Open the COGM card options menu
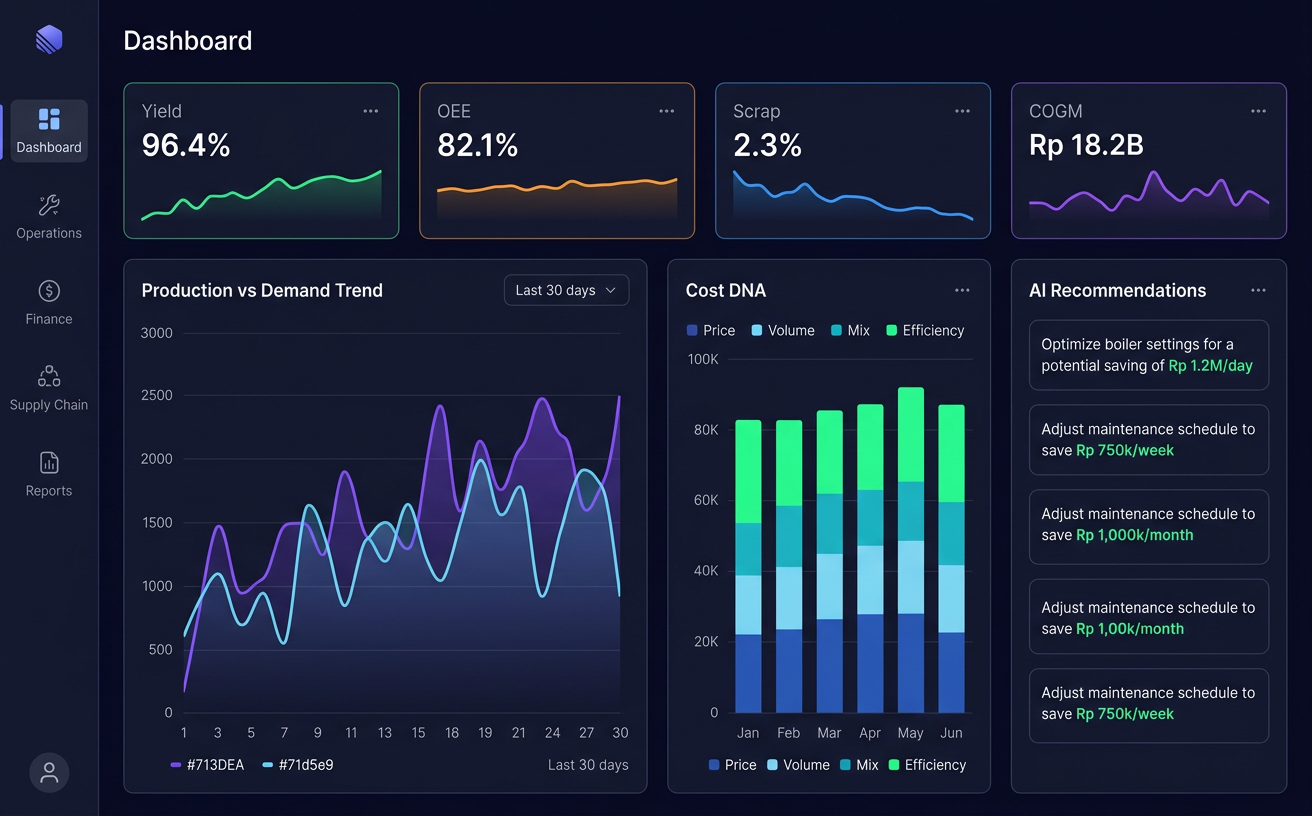The image size is (1312, 816). click(1259, 111)
